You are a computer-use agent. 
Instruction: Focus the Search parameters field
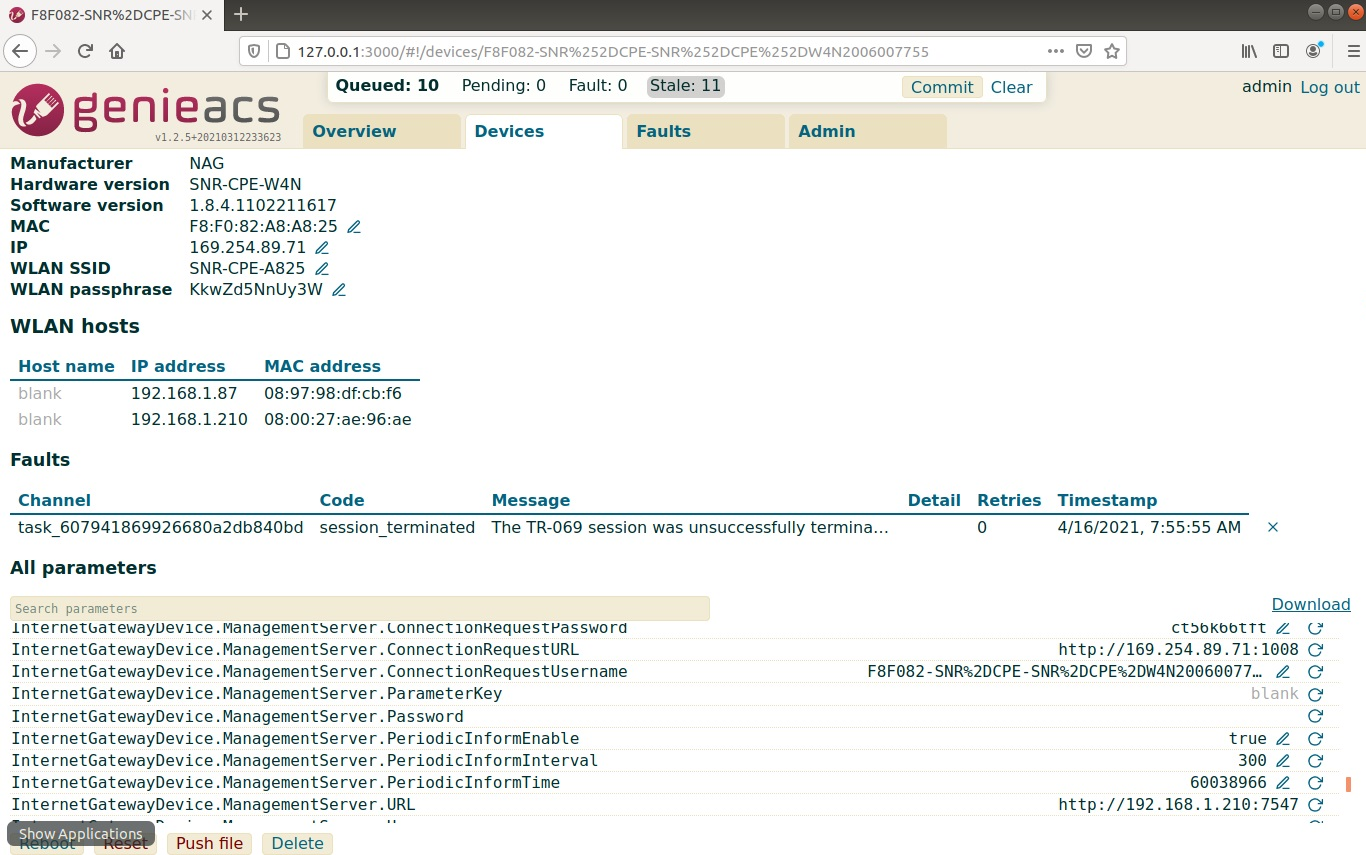pyautogui.click(x=360, y=608)
